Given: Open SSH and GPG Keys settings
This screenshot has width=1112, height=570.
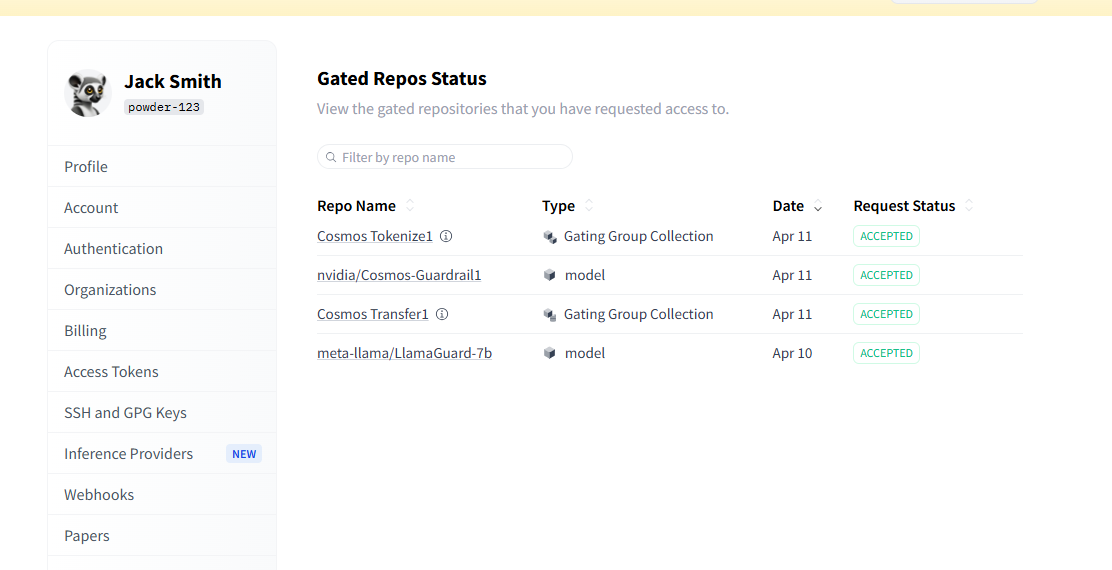Looking at the screenshot, I should point(162,413).
